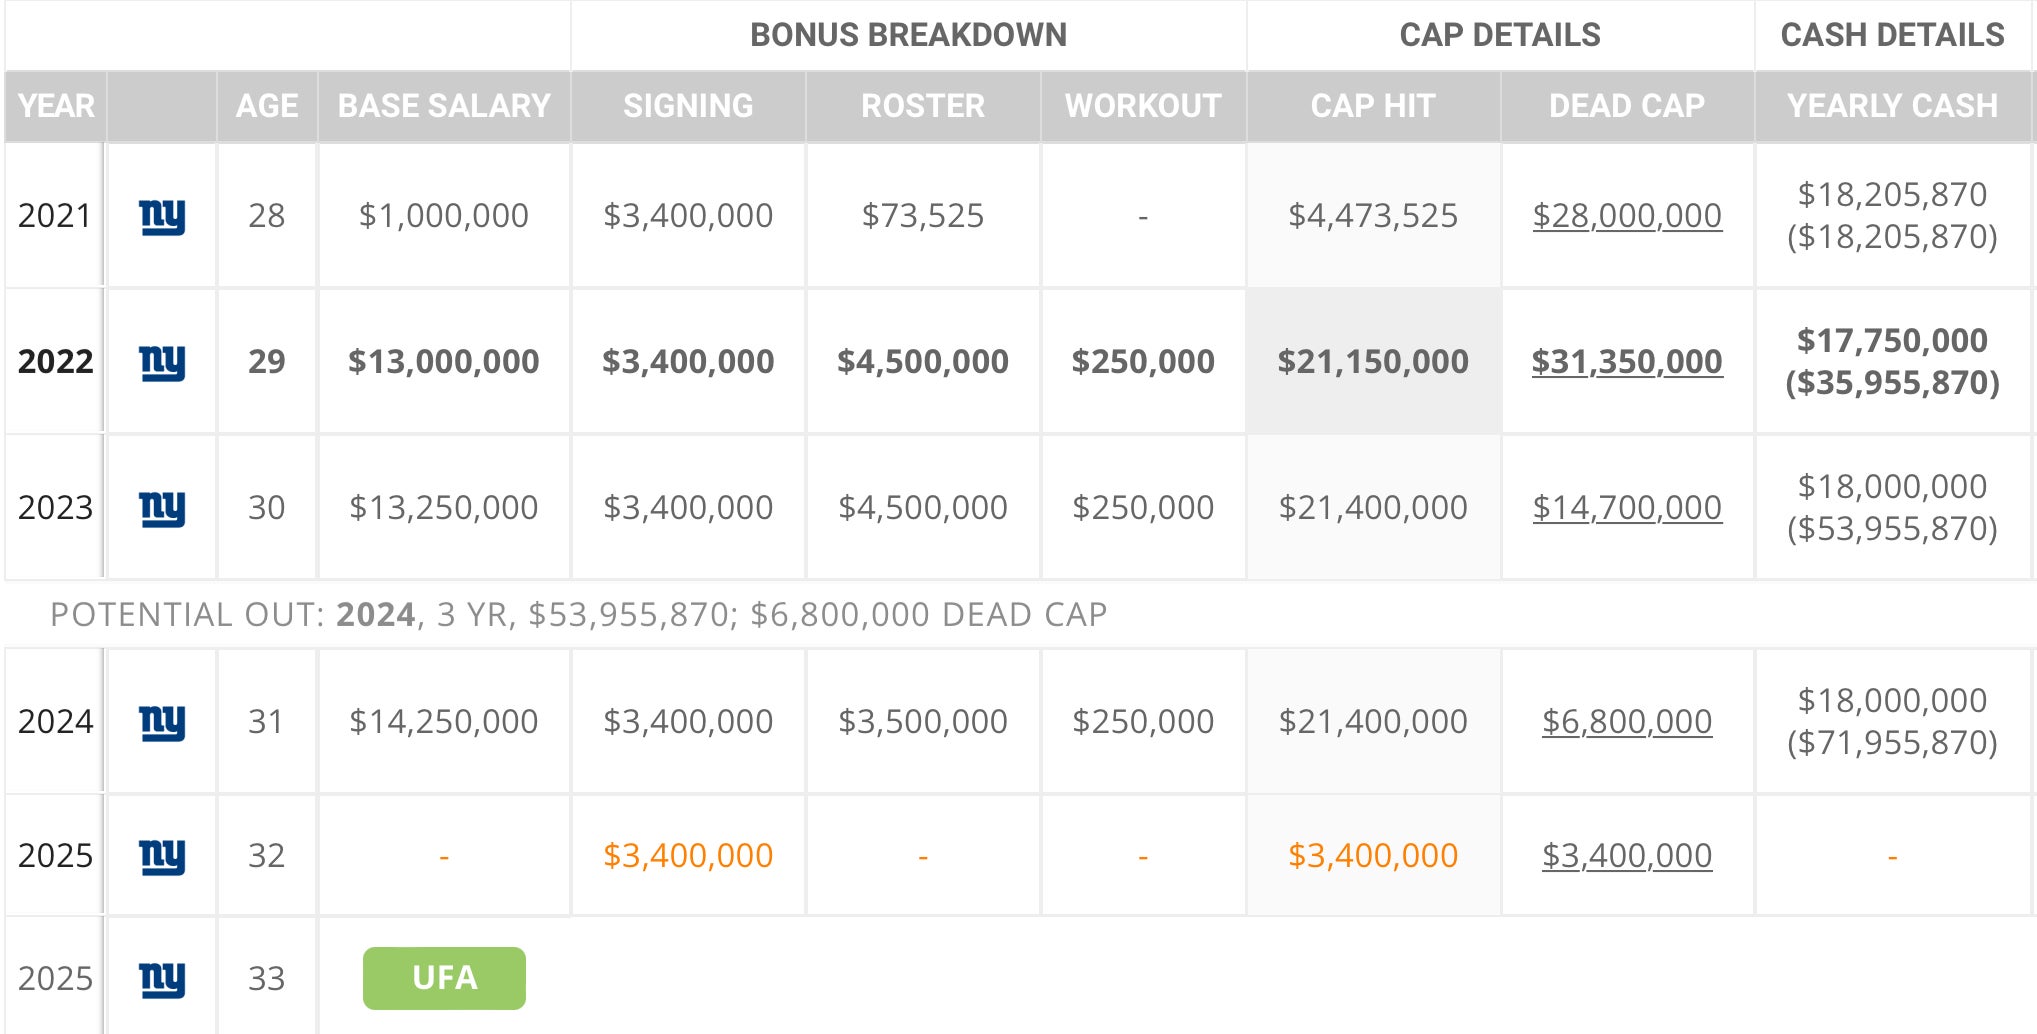Click the Giants logo in the 2024 row

click(162, 722)
